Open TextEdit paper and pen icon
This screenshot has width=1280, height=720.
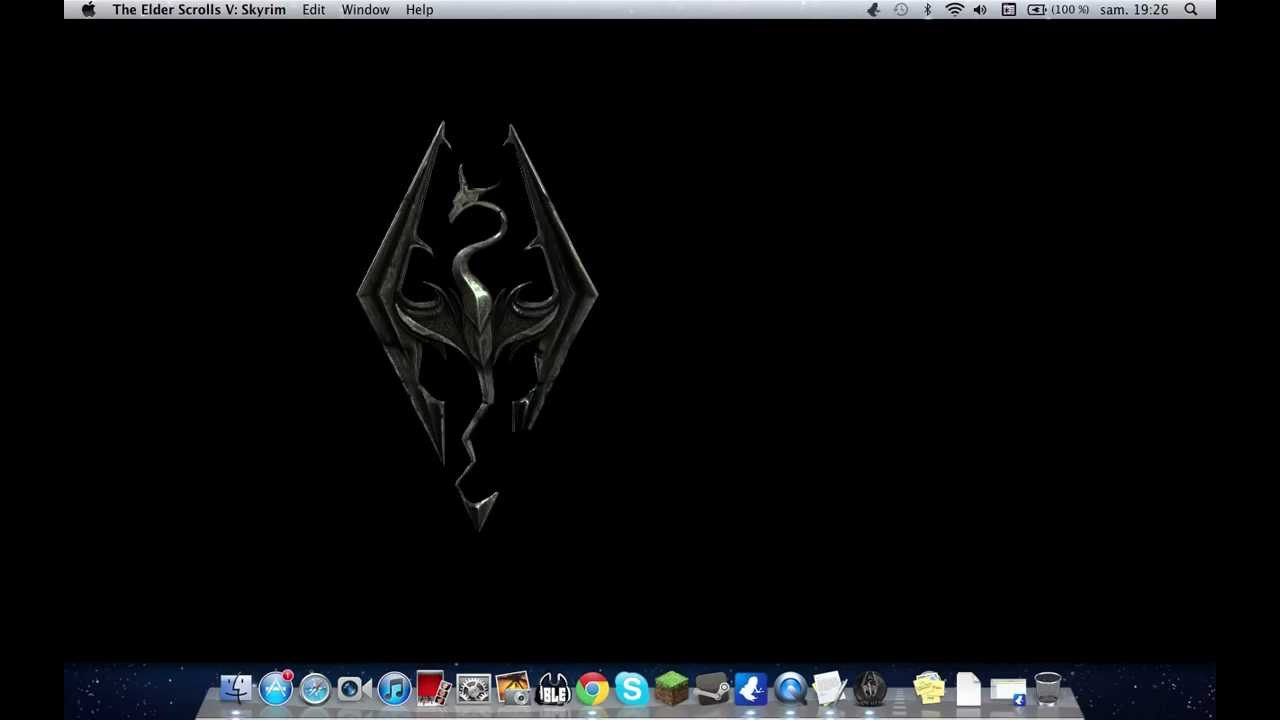coord(829,689)
